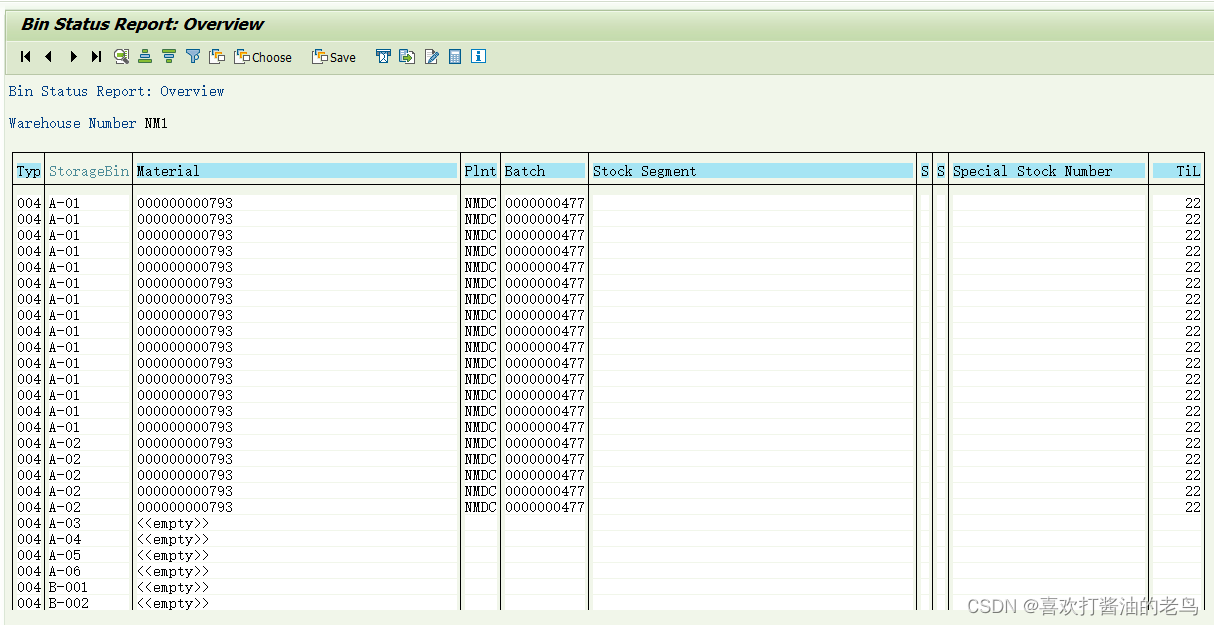This screenshot has height=625, width=1214.
Task: Open the Print icon
Action: [x=383, y=57]
